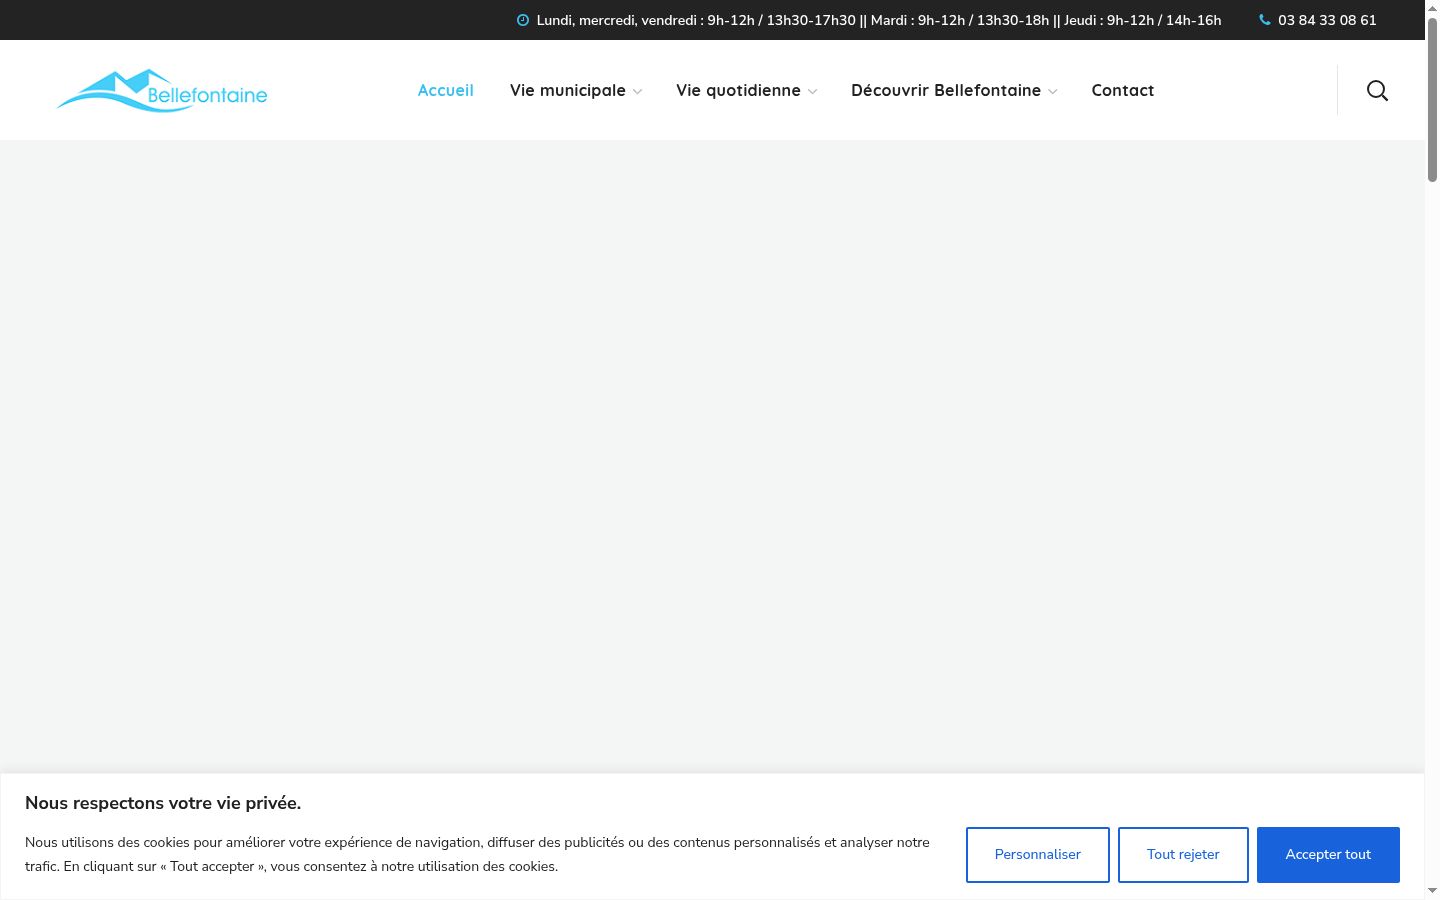Click the Bellefontaine logo
The width and height of the screenshot is (1440, 900).
click(x=162, y=90)
